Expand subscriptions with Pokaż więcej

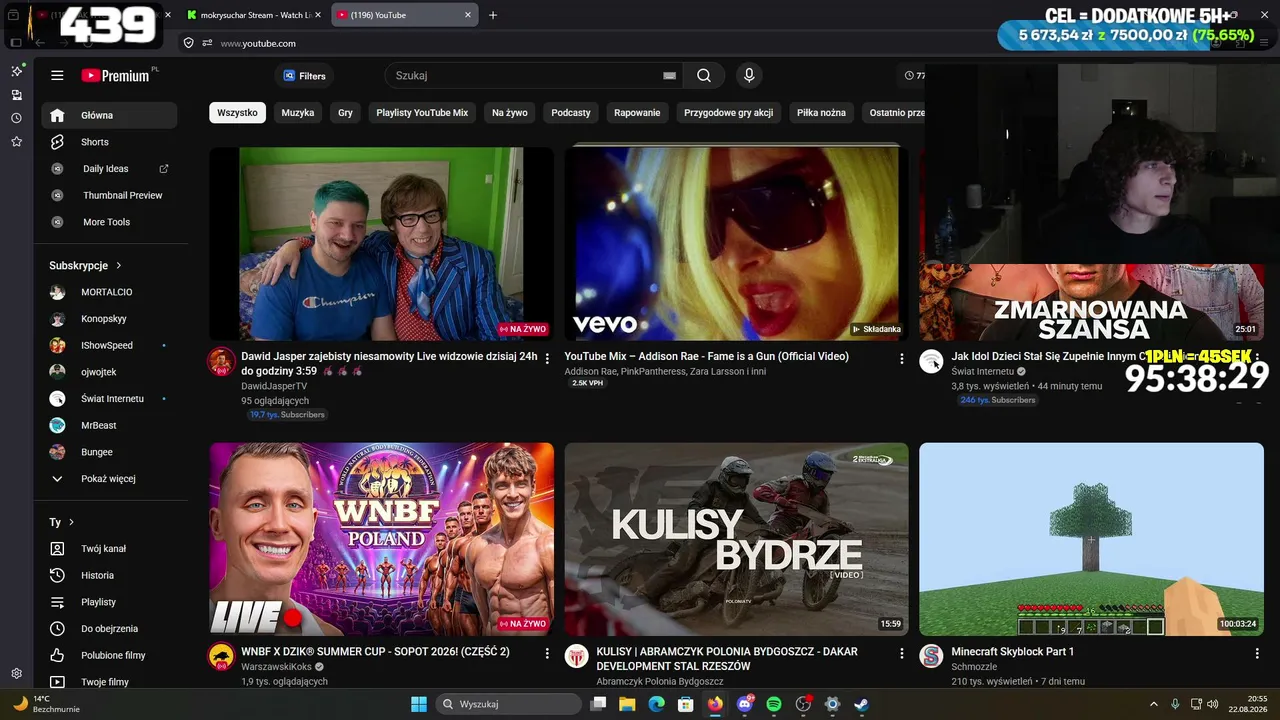tap(109, 479)
